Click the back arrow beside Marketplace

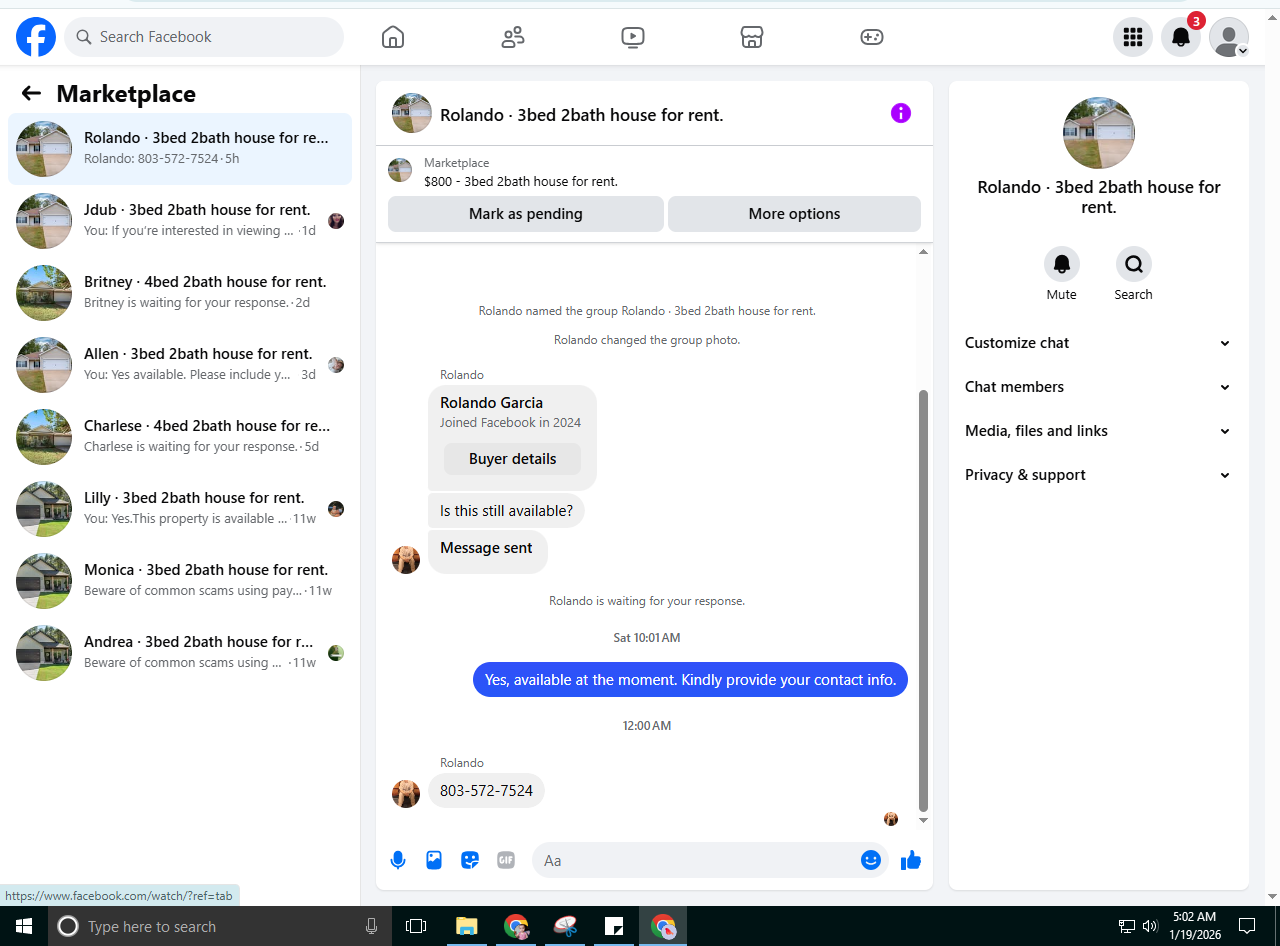(31, 93)
